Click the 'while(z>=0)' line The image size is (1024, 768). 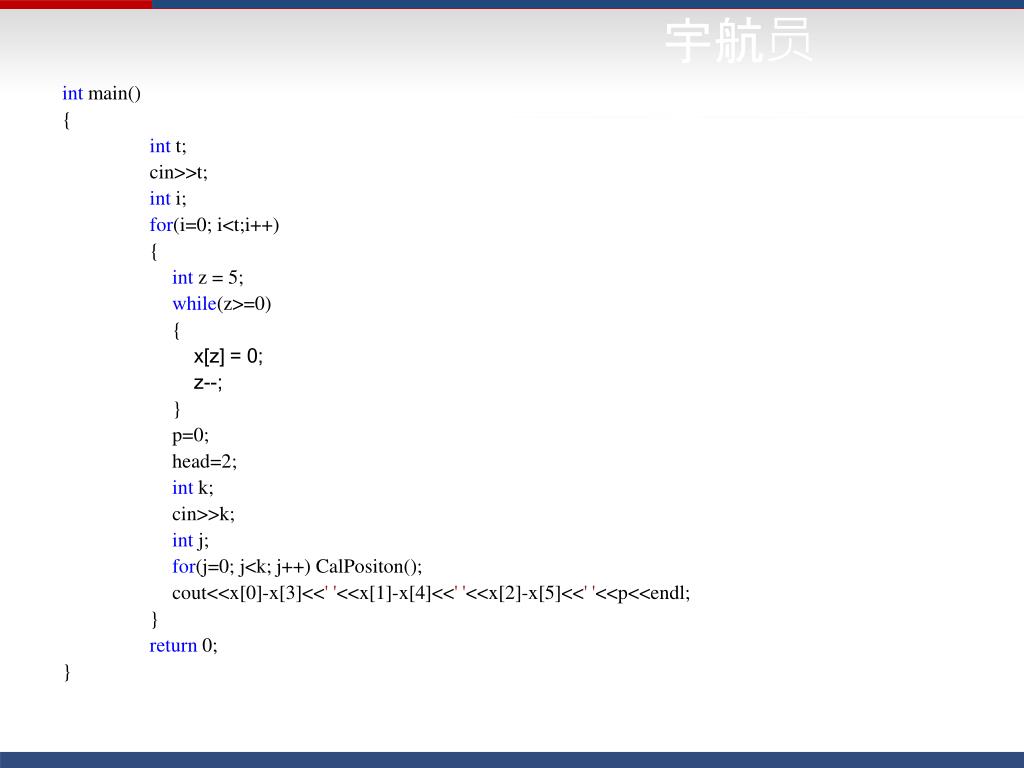click(x=221, y=304)
